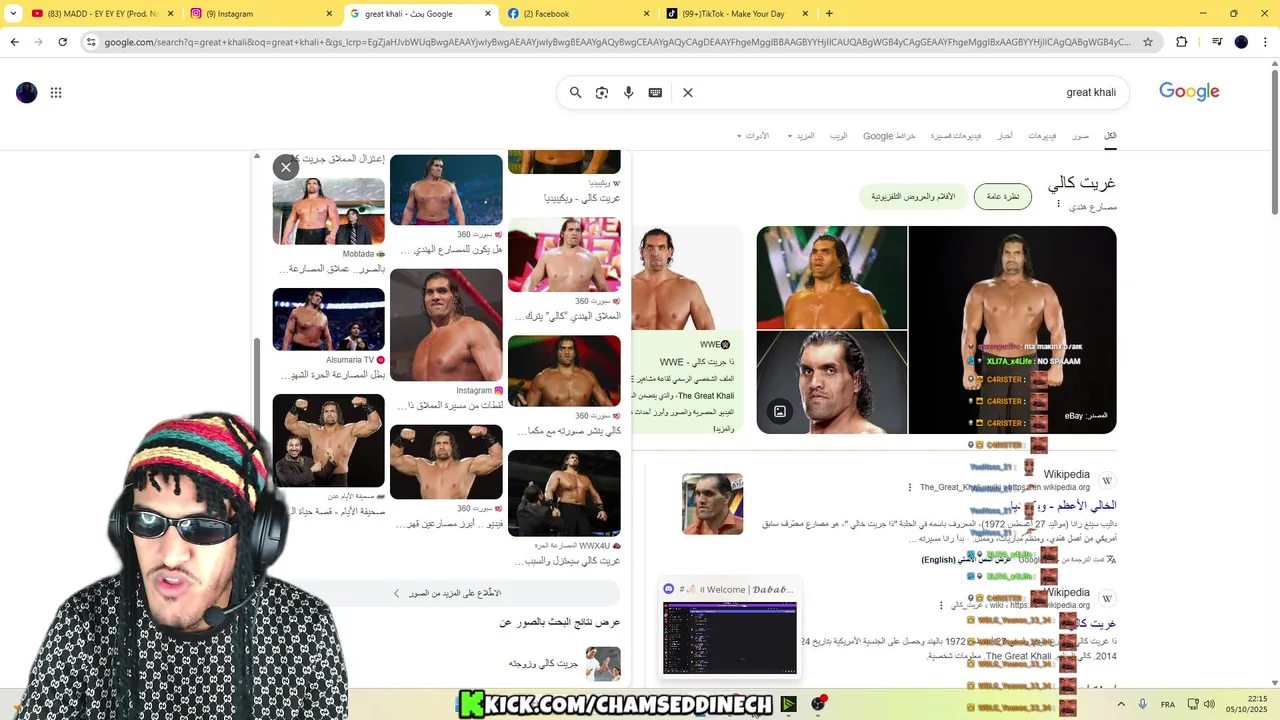This screenshot has width=1280, height=720.
Task: Select the صور images filter tab
Action: 1080,136
